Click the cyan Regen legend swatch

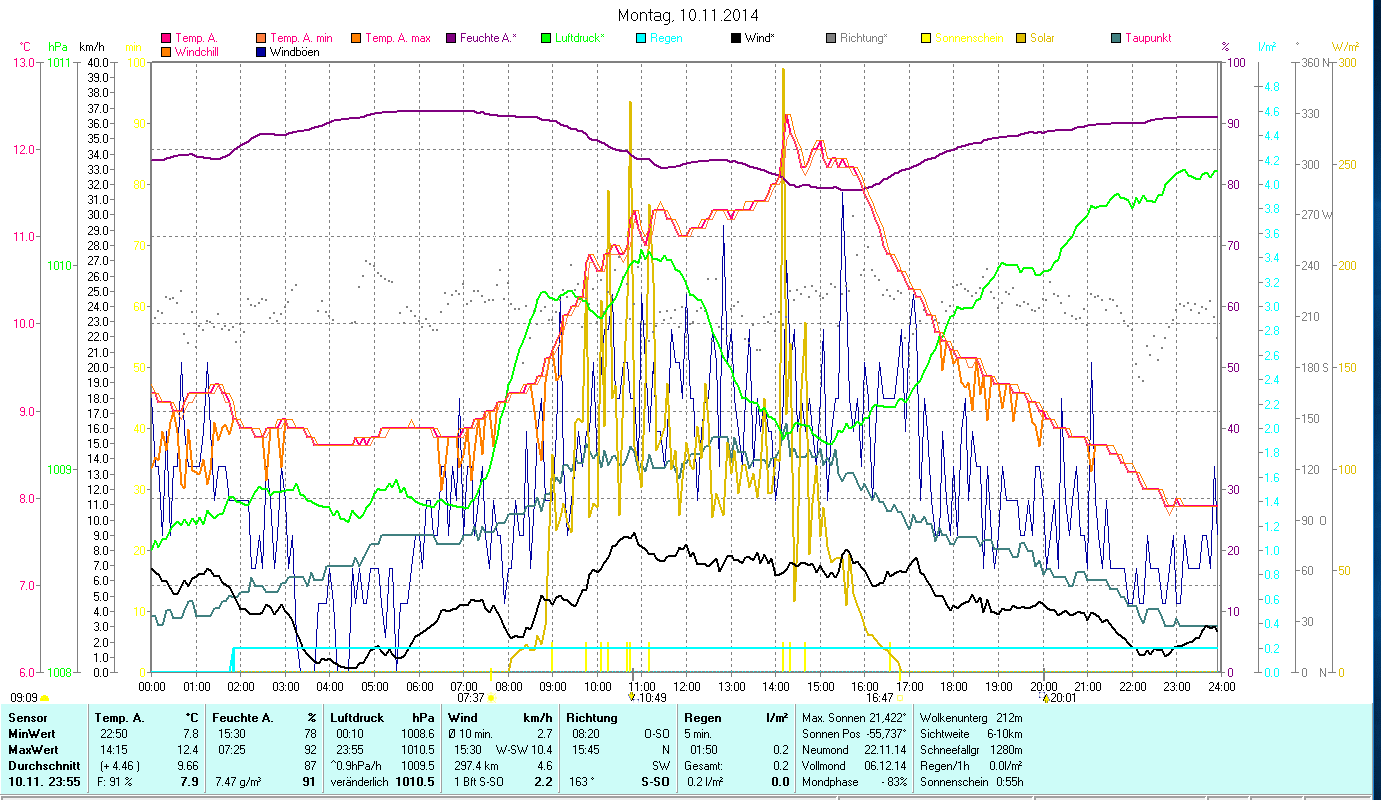[x=640, y=39]
